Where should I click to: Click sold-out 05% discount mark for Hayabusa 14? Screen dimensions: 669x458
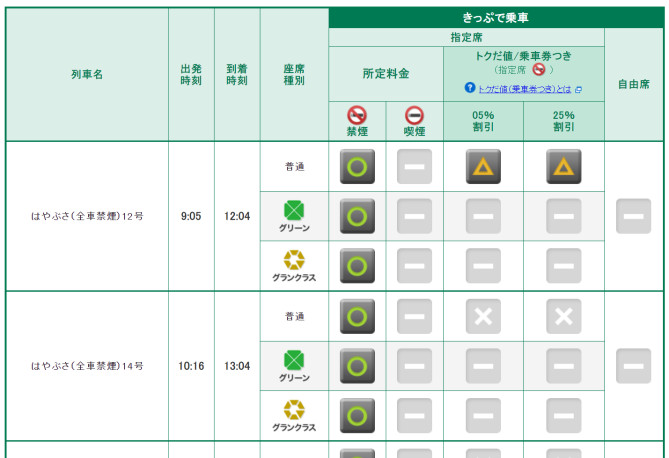tap(483, 316)
